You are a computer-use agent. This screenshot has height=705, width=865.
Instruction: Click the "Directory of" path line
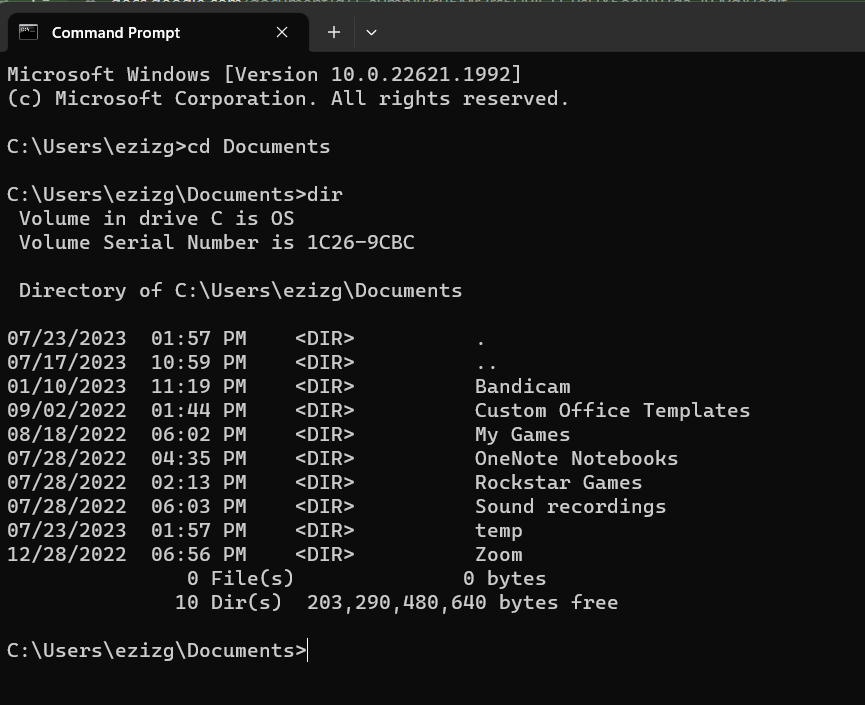coord(240,291)
